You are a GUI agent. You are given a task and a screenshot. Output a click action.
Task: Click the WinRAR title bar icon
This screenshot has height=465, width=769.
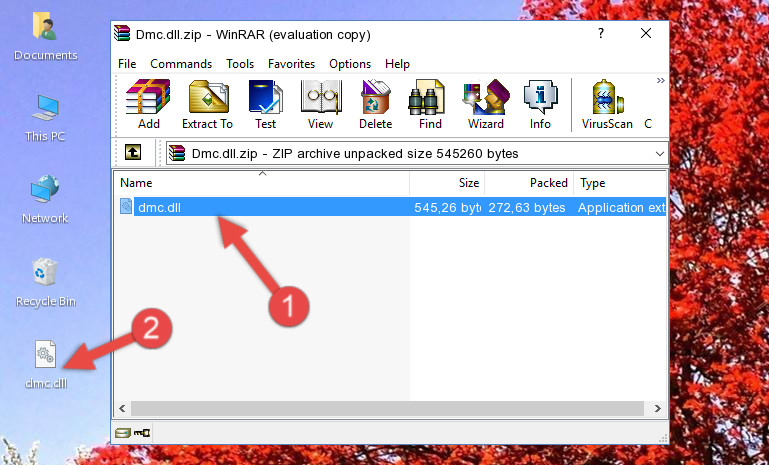click(123, 33)
